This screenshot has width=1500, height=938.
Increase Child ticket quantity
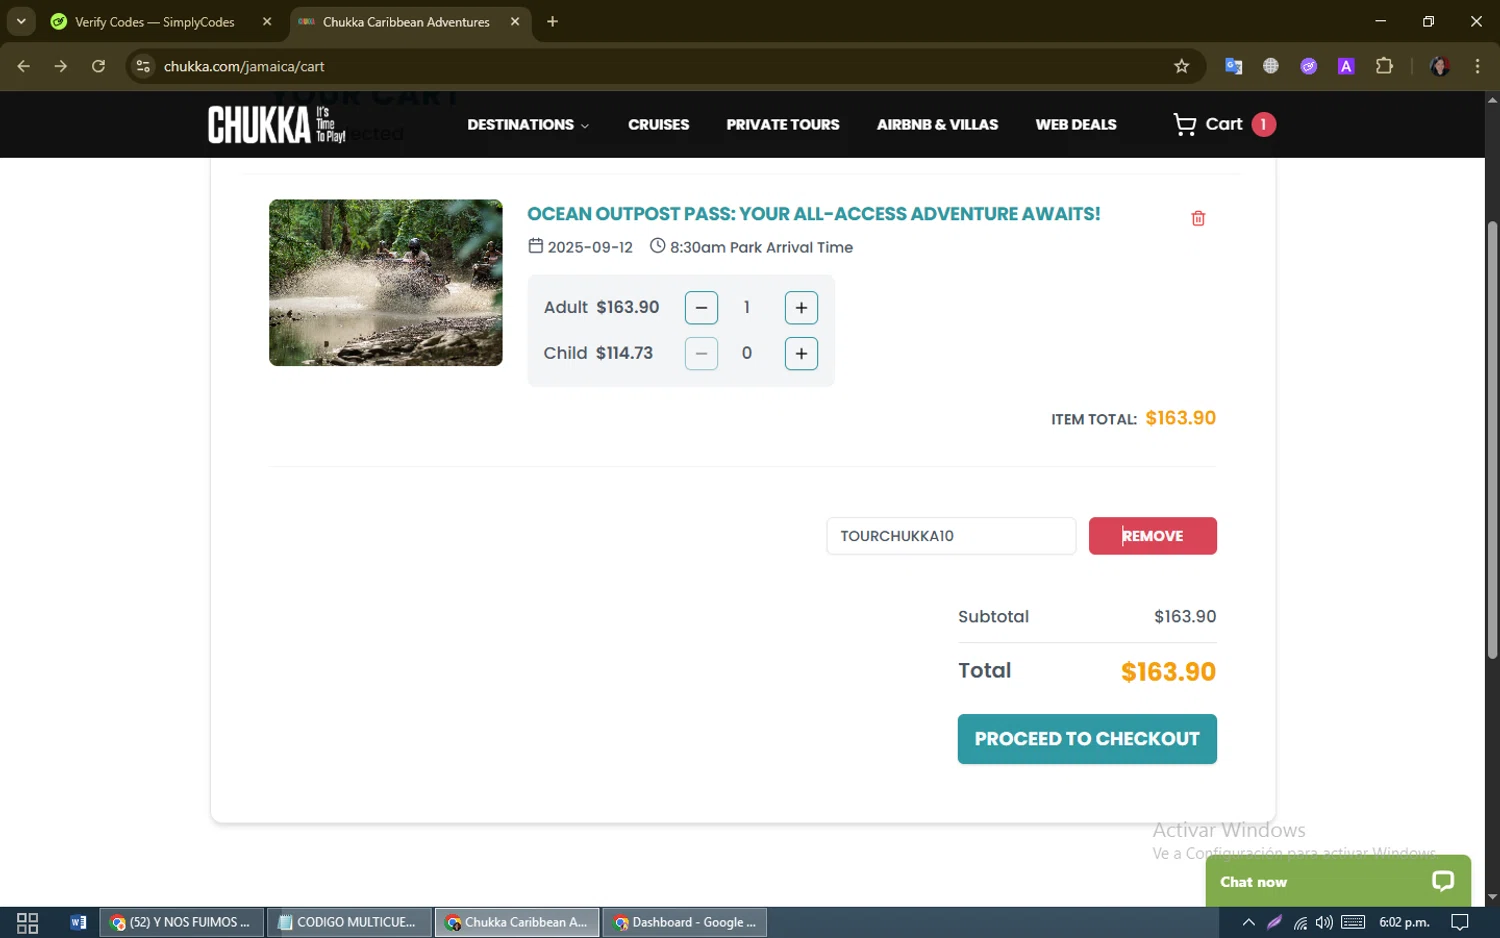point(801,353)
